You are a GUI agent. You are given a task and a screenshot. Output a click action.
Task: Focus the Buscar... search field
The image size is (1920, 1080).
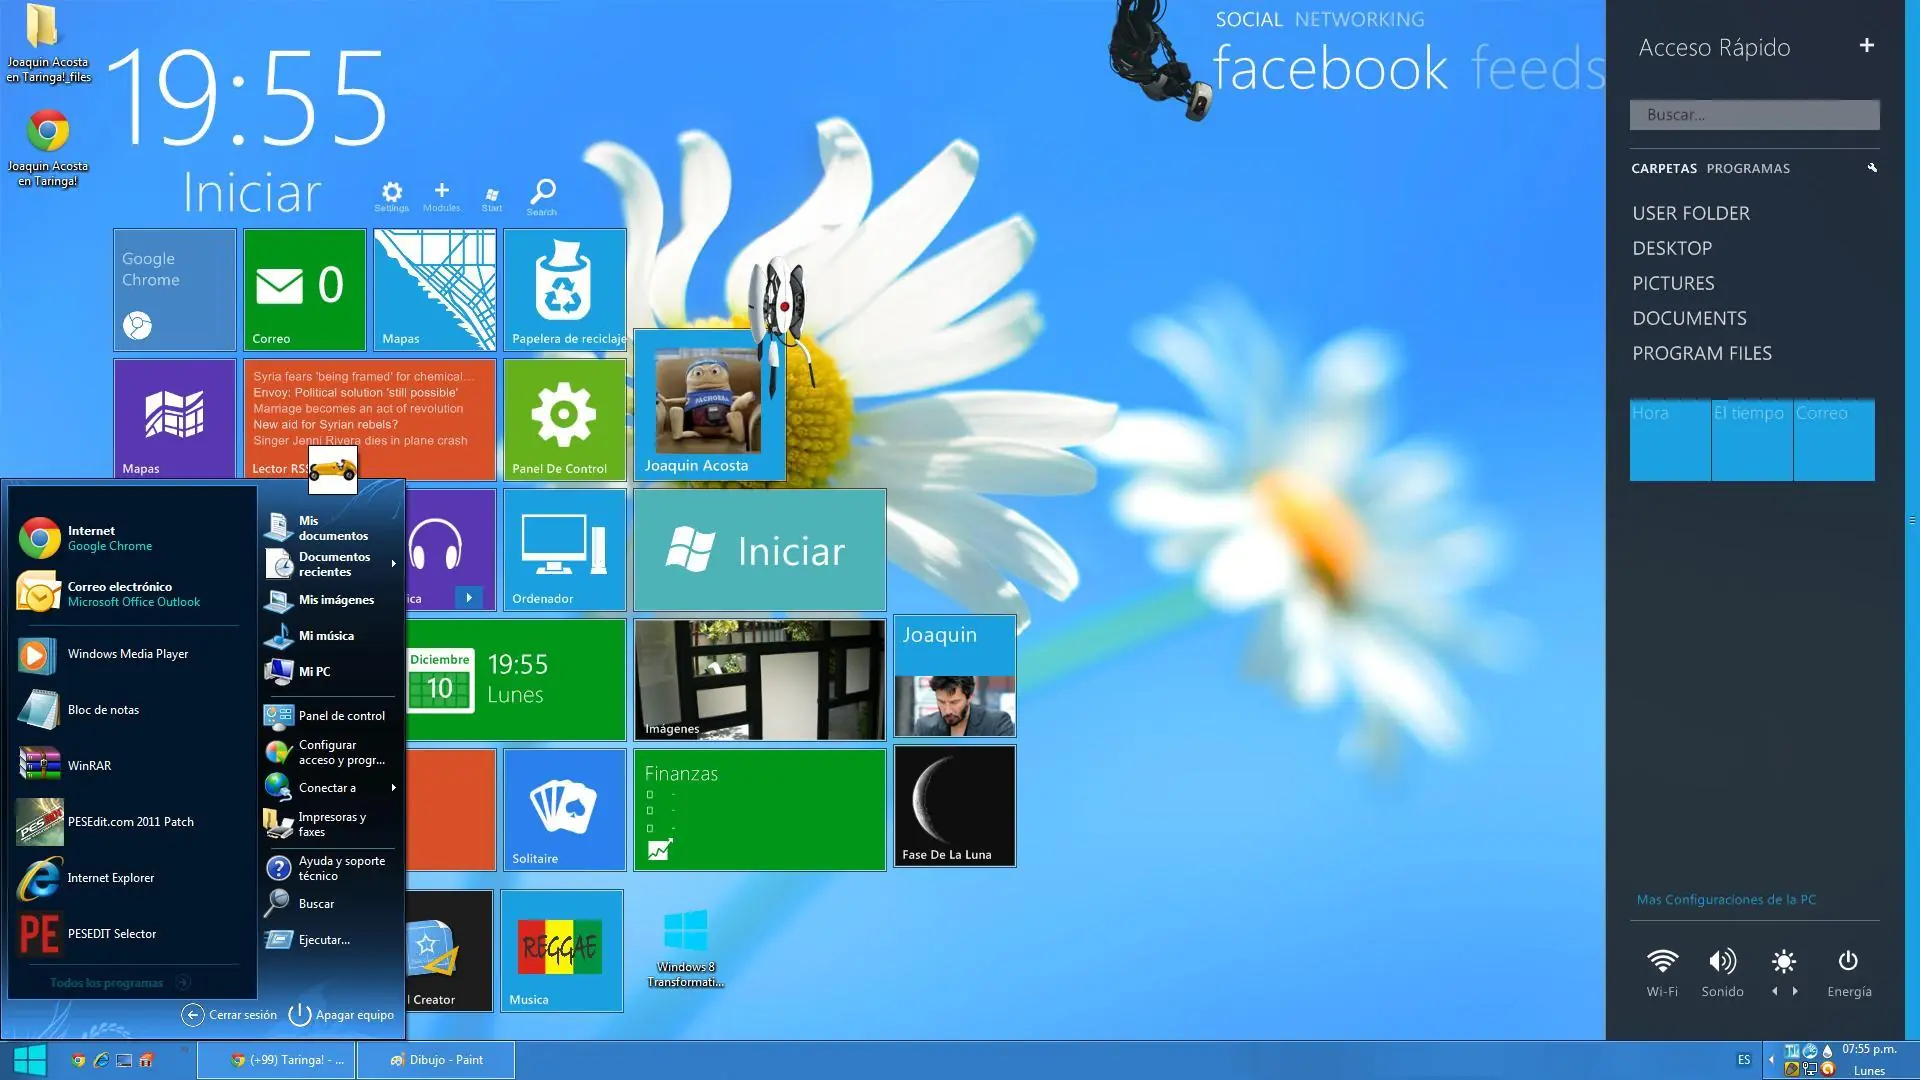click(1754, 115)
